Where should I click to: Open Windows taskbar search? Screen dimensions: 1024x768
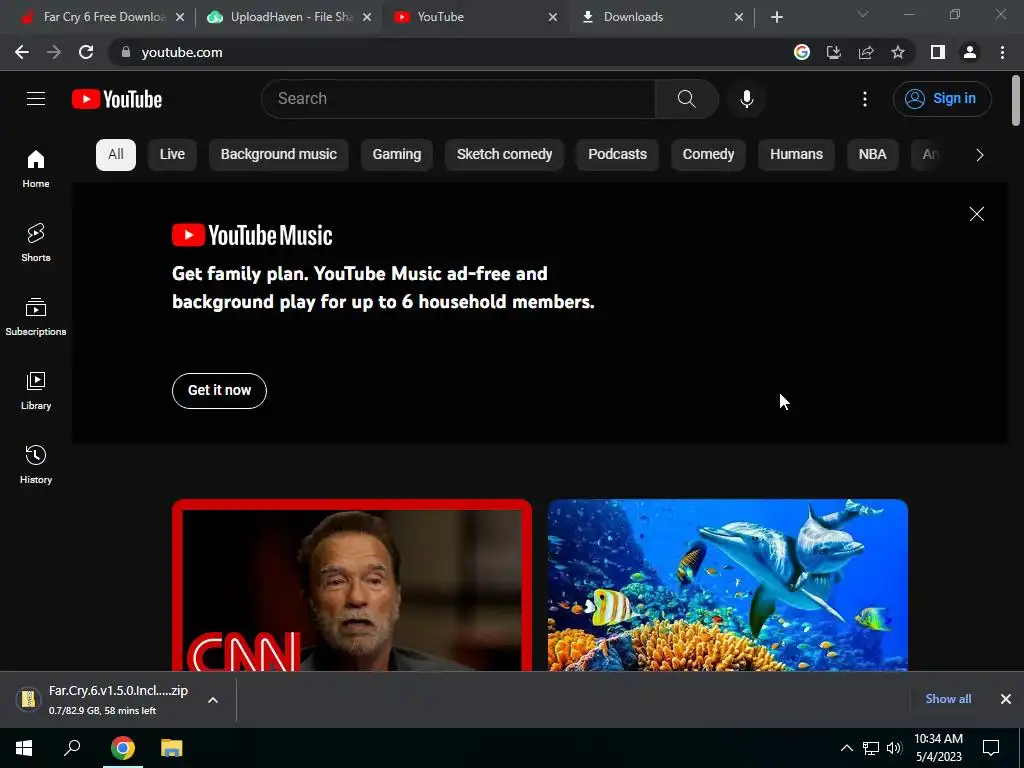[72, 748]
